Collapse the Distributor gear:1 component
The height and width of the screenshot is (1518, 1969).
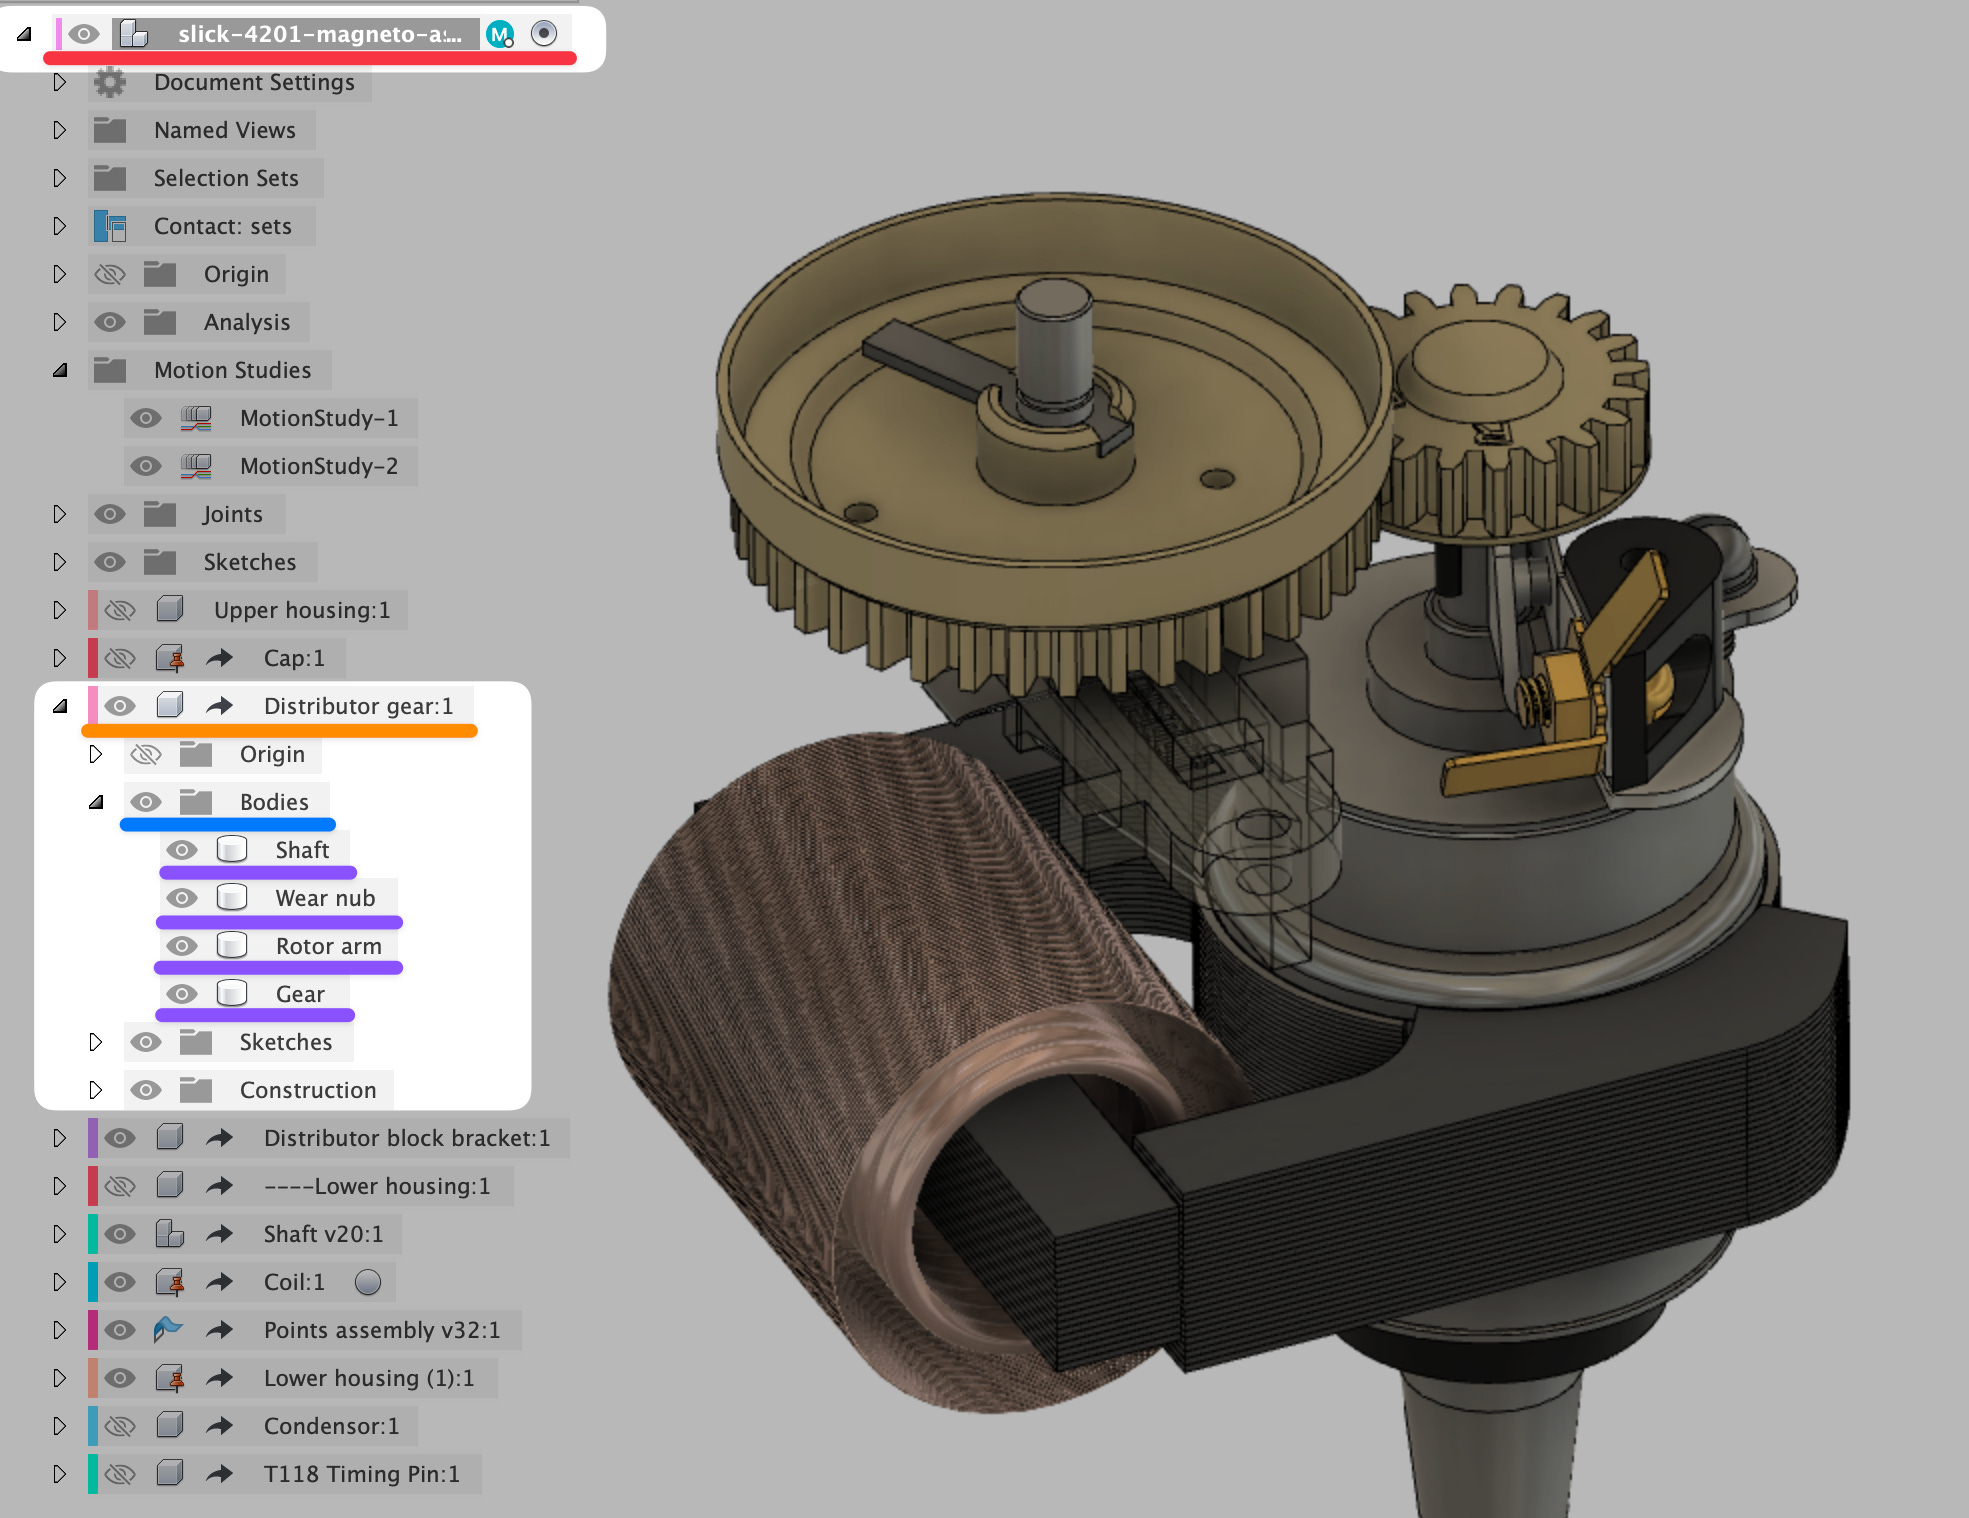click(60, 704)
